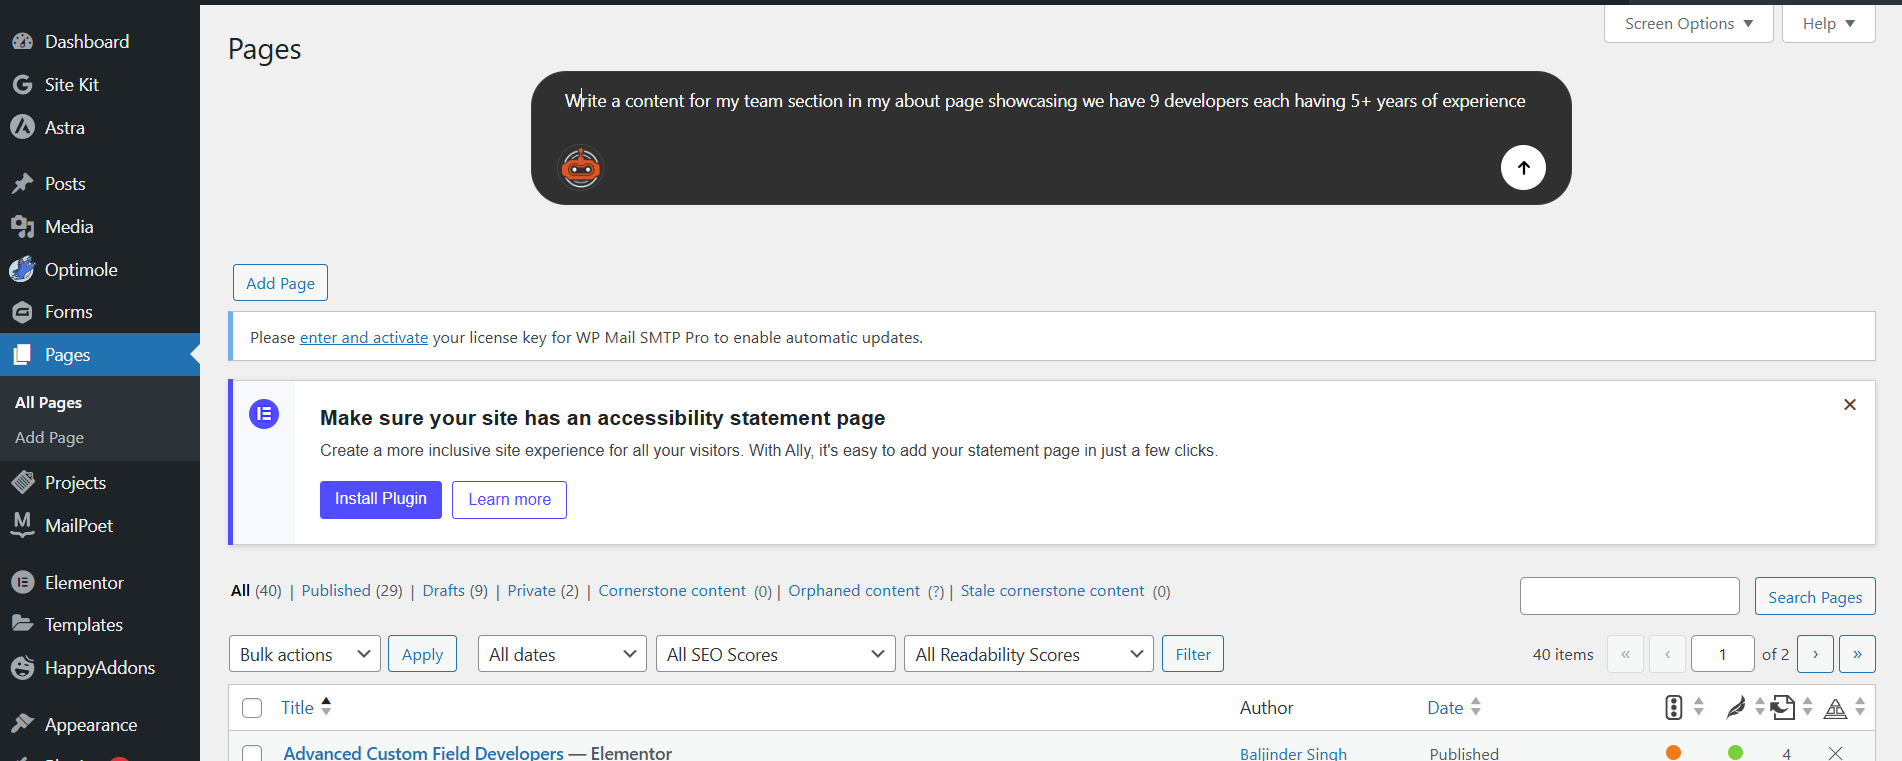Select the All Pages submenu item
The height and width of the screenshot is (761, 1902).
49,403
